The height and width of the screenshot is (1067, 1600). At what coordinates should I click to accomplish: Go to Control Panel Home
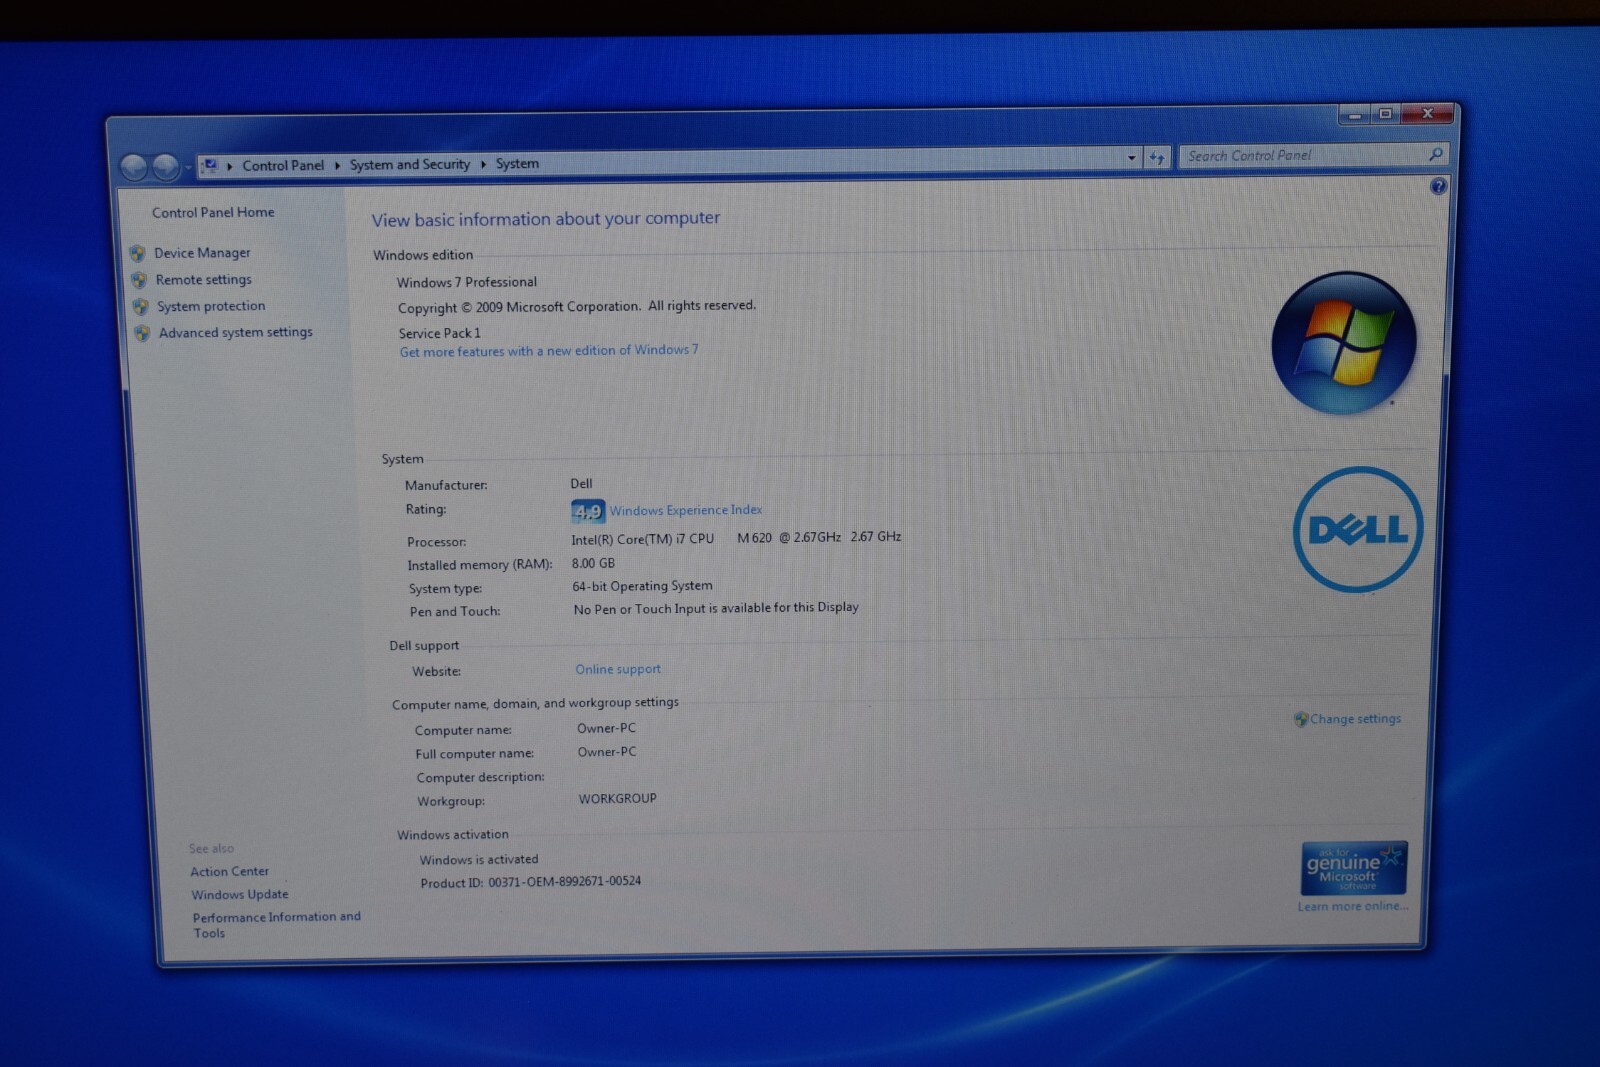213,212
